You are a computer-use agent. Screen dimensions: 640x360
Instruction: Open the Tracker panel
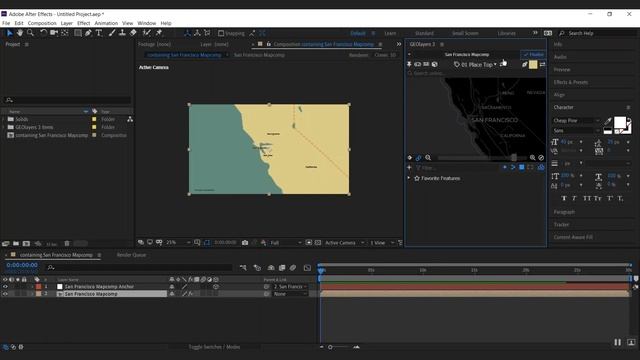561,224
